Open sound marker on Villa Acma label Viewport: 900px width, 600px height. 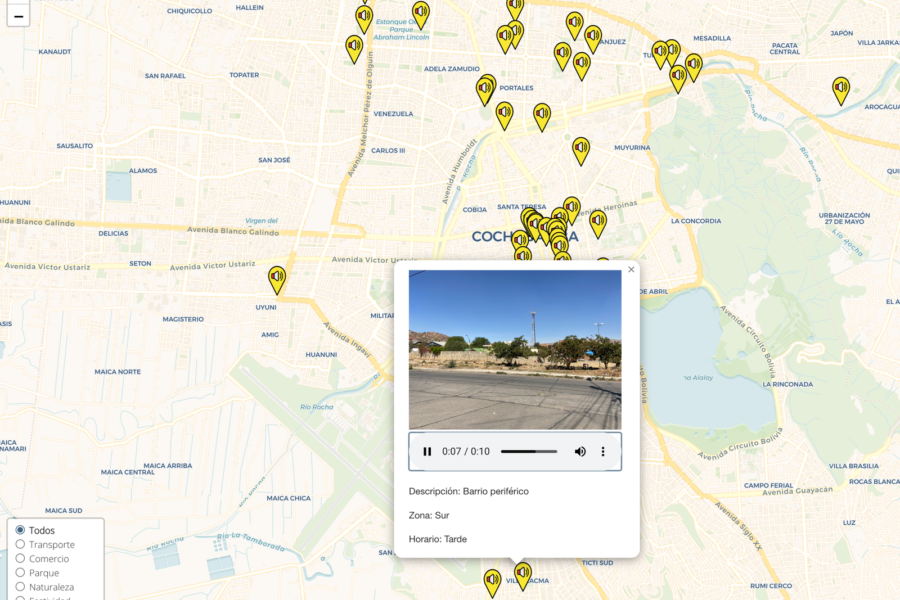pyautogui.click(x=522, y=575)
